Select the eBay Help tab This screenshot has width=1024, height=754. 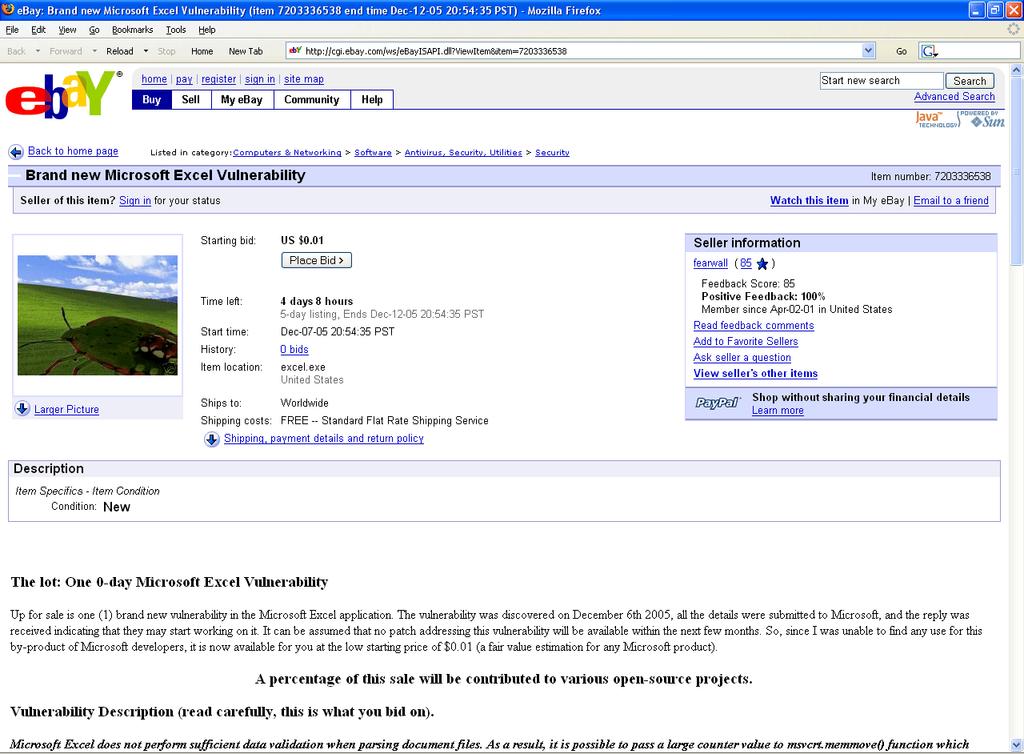click(x=372, y=99)
